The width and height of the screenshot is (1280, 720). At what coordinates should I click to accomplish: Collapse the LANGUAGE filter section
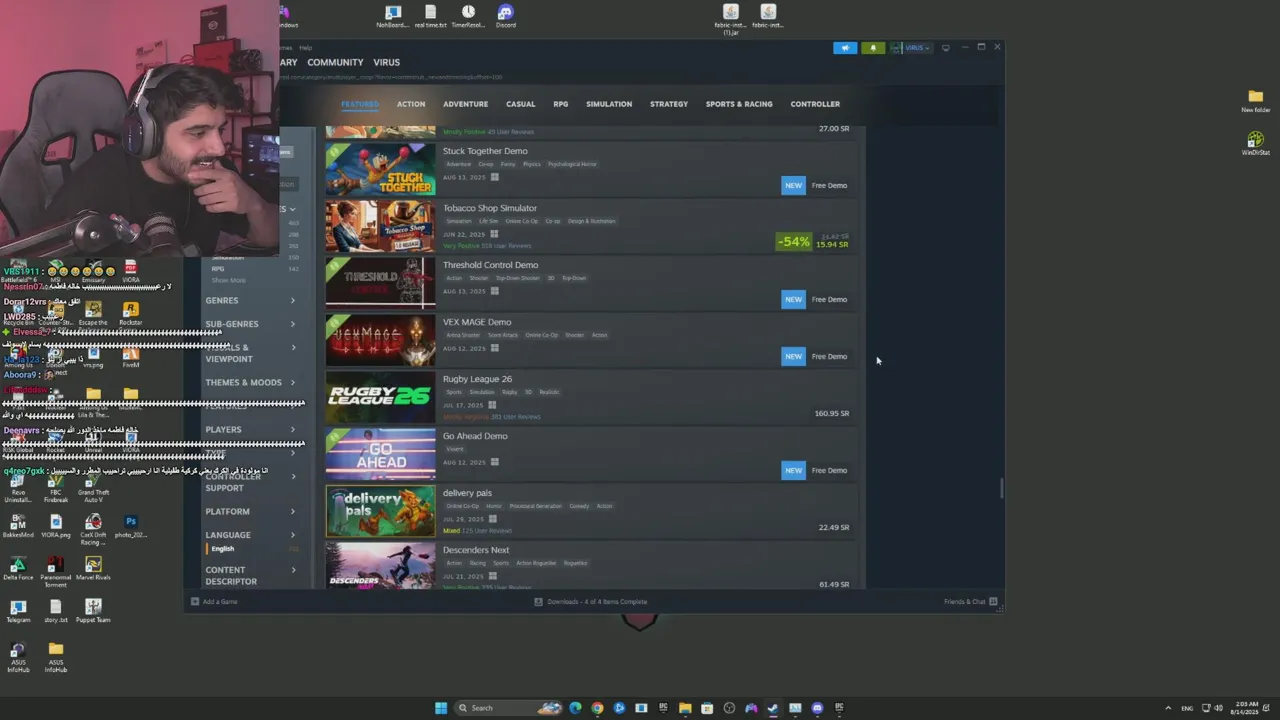251,535
